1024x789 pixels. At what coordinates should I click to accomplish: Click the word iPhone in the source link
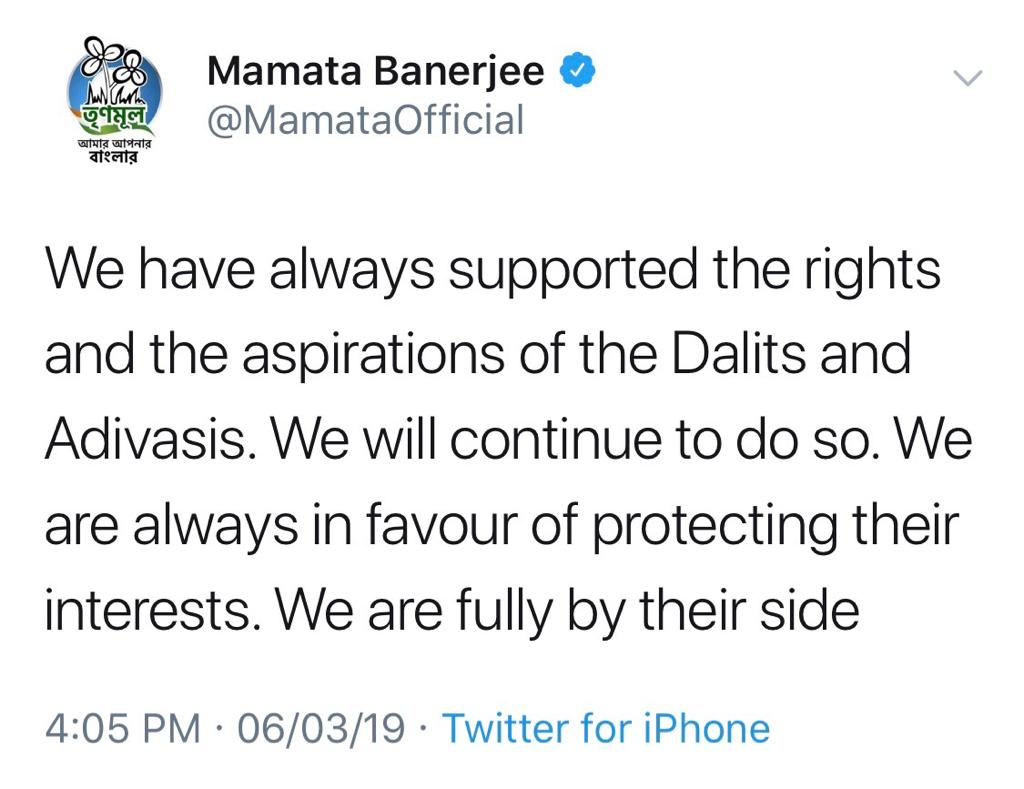coord(707,728)
